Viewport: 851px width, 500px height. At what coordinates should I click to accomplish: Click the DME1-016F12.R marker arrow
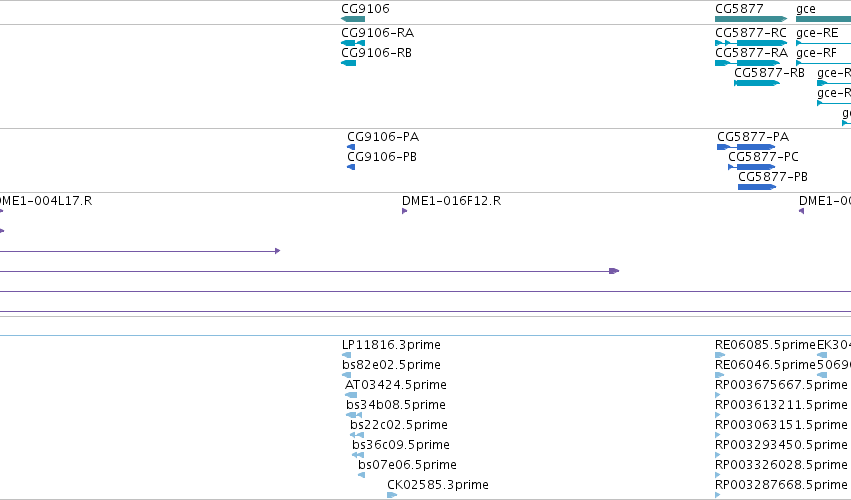click(x=404, y=211)
